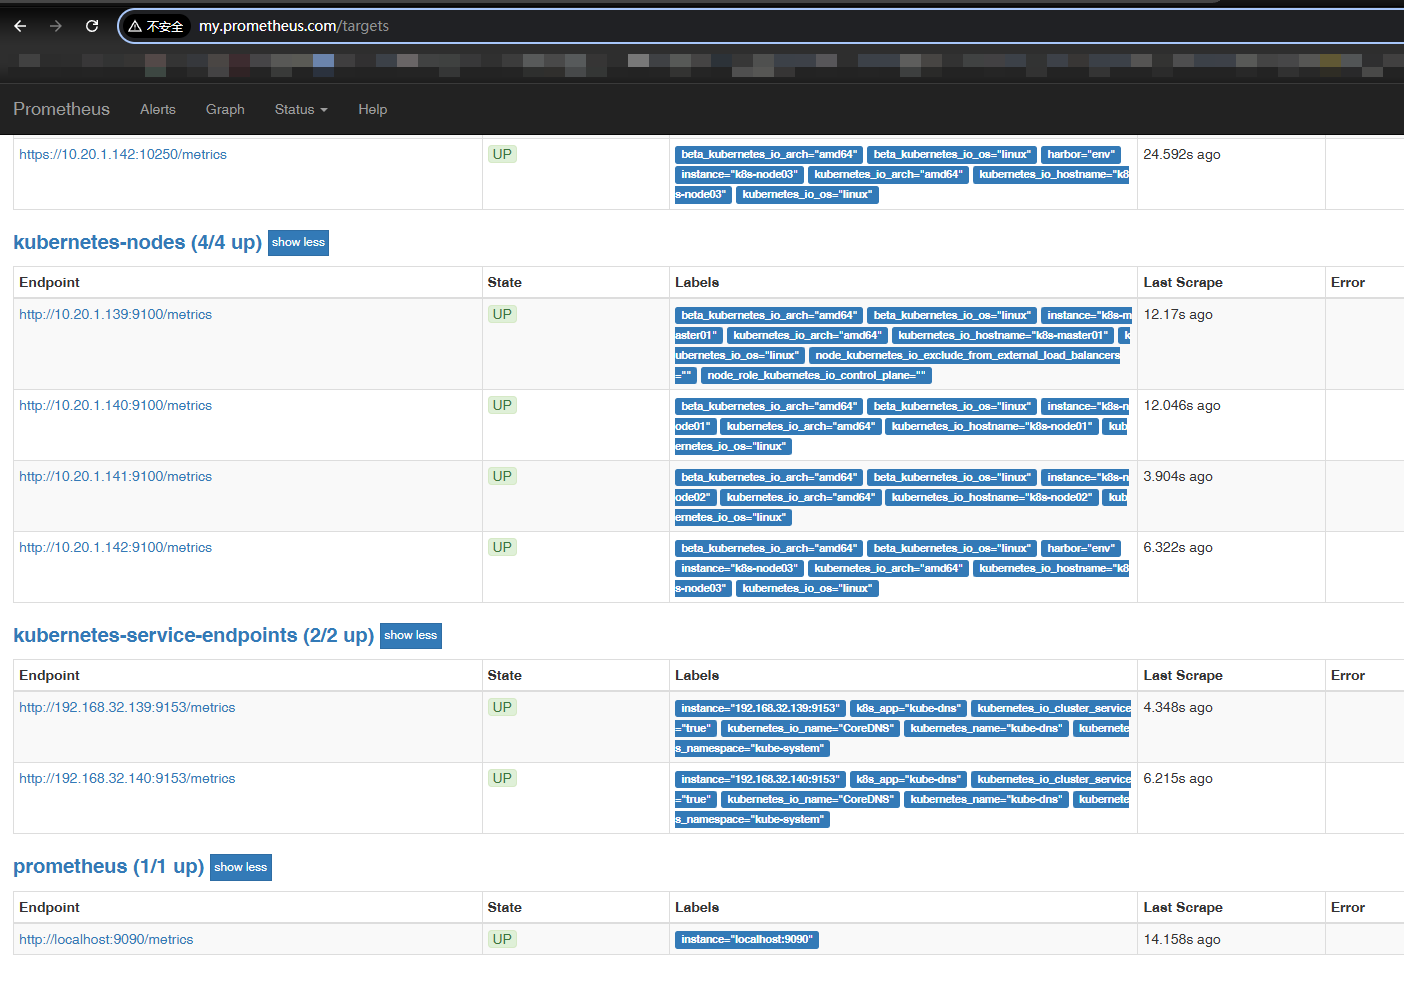
Task: Click last scrape value 3.904s ago
Action: (x=1178, y=476)
